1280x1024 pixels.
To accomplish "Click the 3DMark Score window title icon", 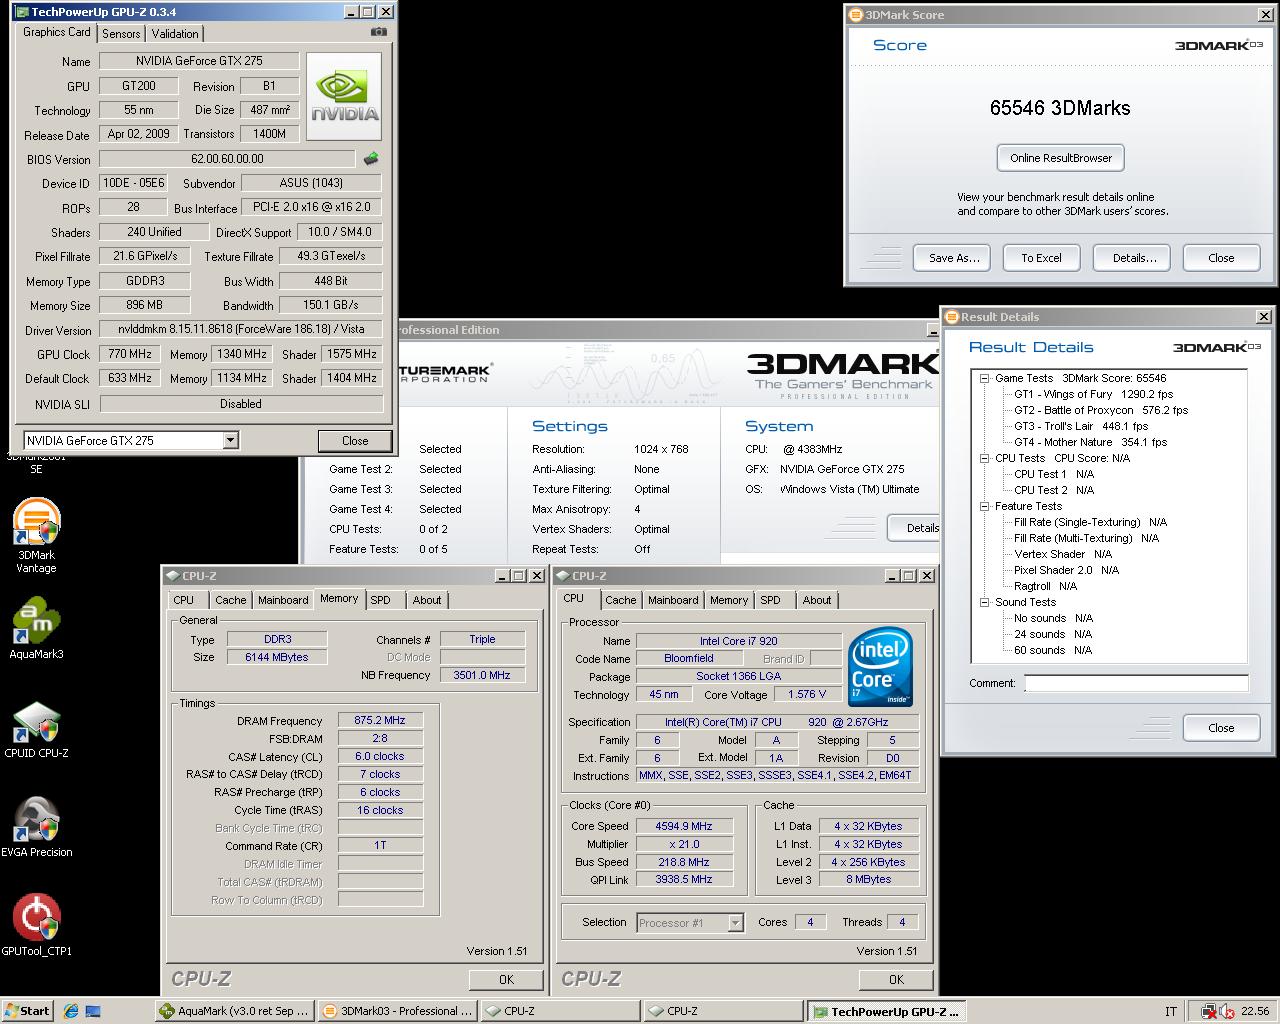I will coord(855,15).
